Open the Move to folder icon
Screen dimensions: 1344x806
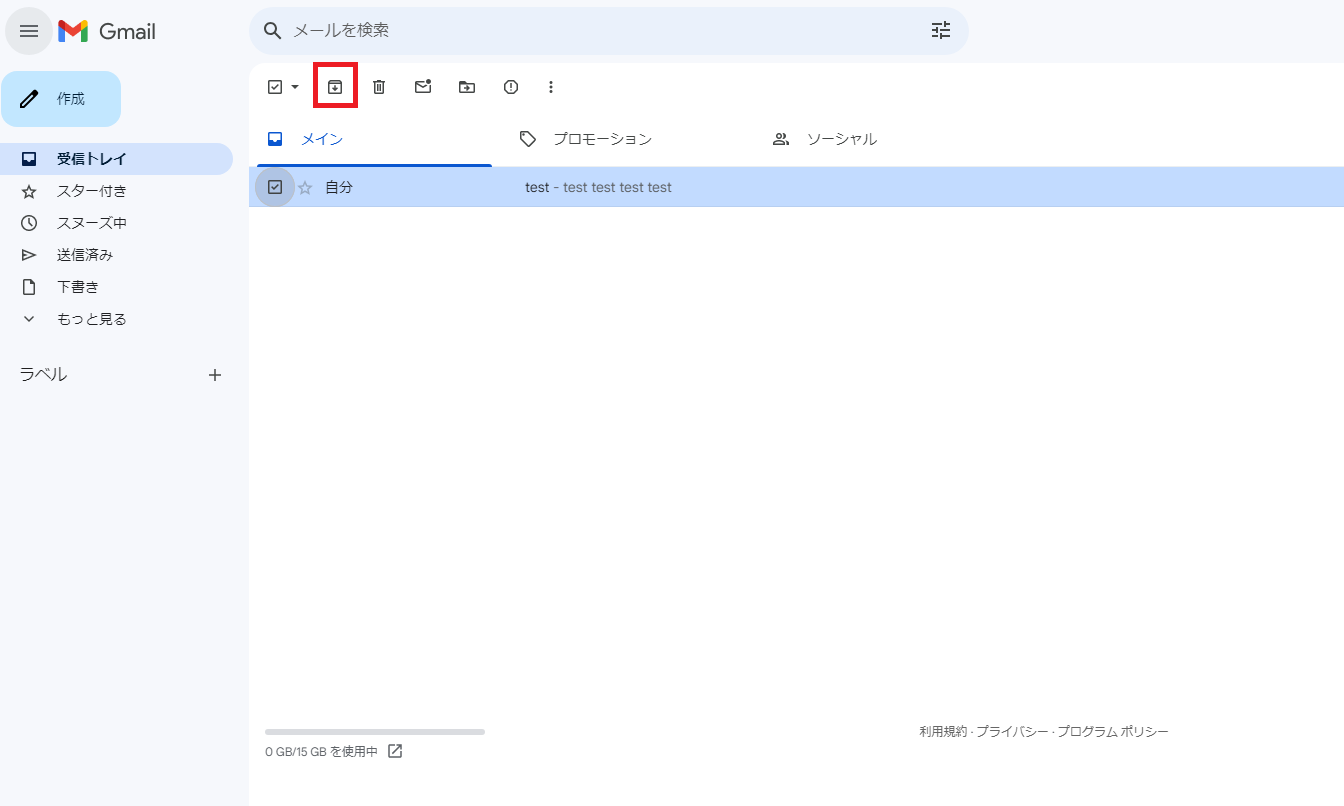tap(467, 87)
